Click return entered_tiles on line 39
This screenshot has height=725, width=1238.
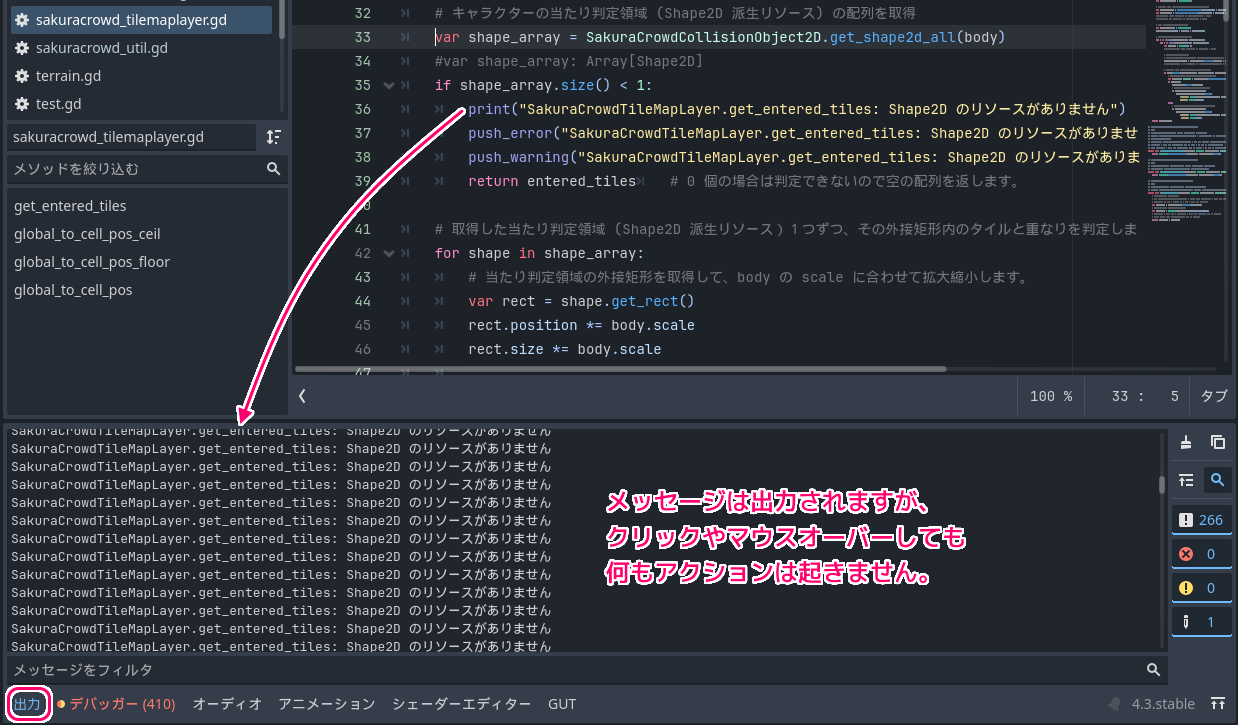(552, 181)
